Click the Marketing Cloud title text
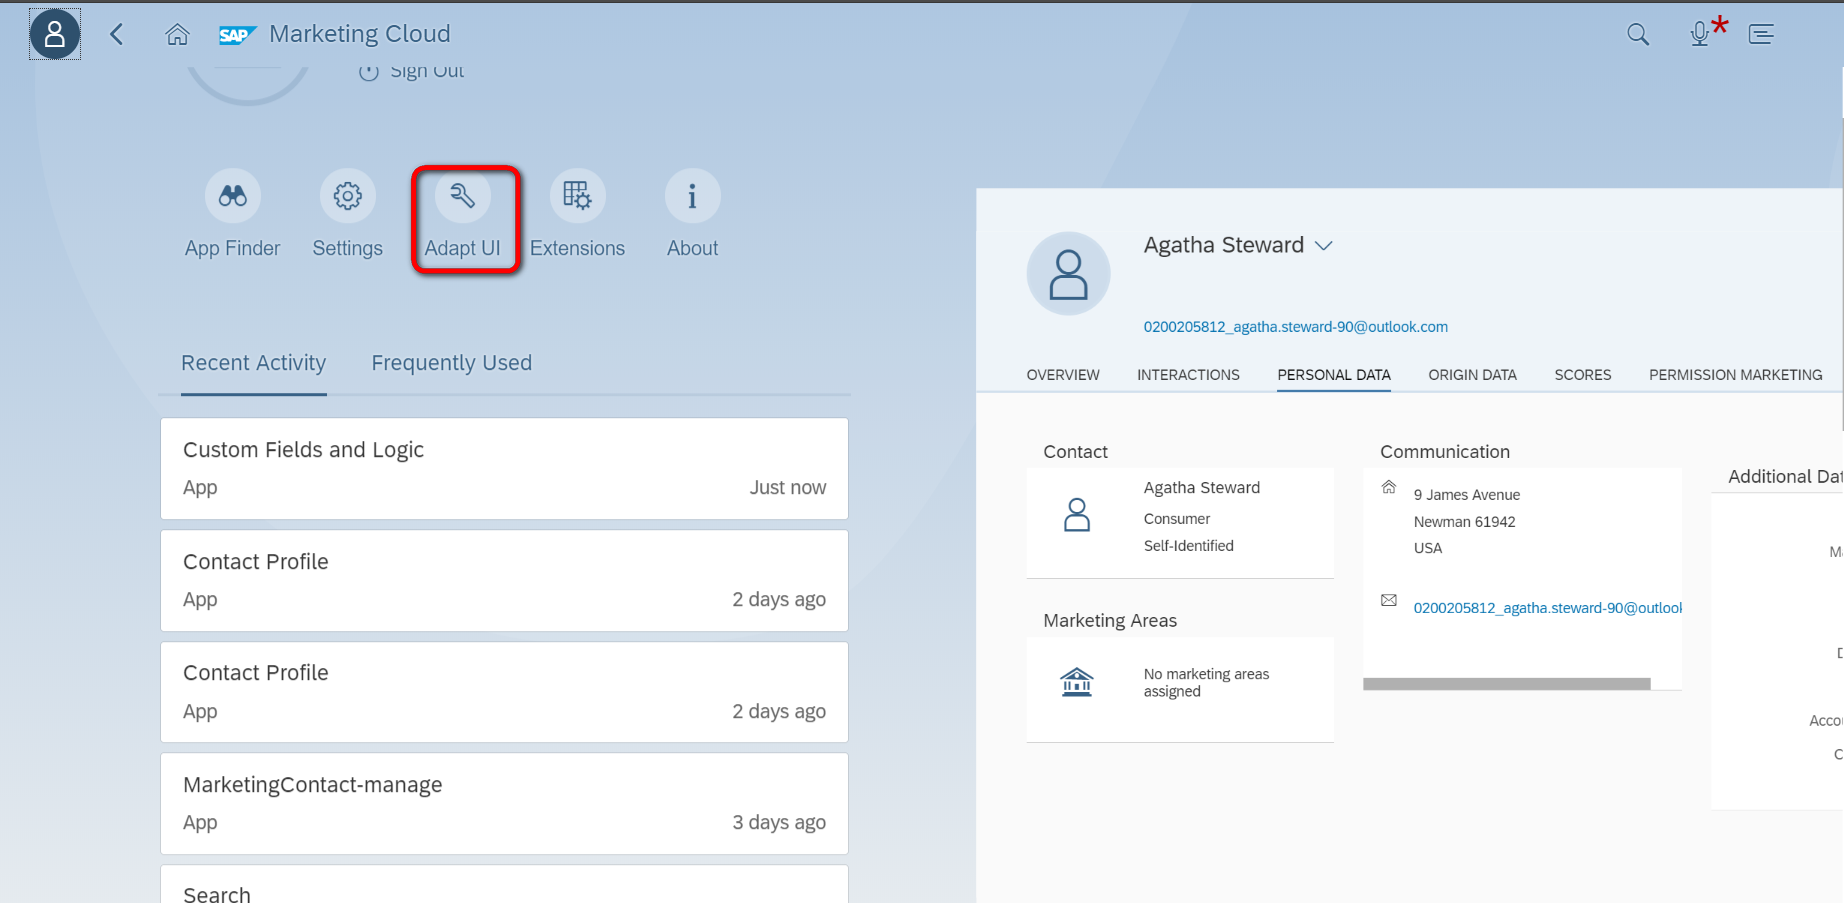The width and height of the screenshot is (1844, 903). [360, 34]
